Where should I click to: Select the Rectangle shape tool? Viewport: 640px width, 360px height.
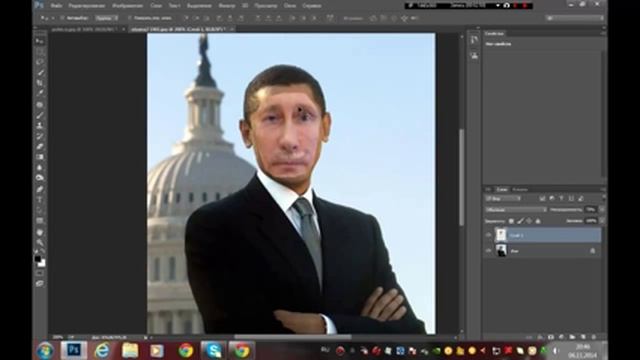tap(40, 221)
